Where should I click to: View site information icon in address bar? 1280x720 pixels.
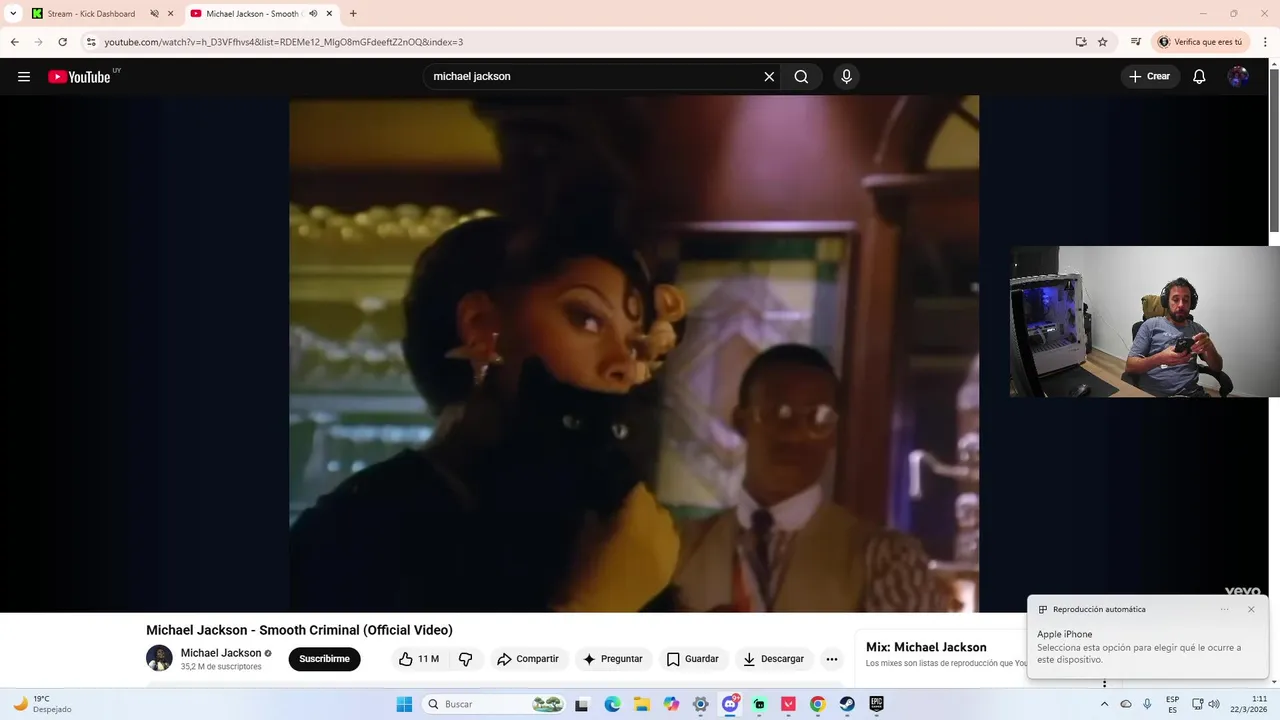[x=91, y=42]
